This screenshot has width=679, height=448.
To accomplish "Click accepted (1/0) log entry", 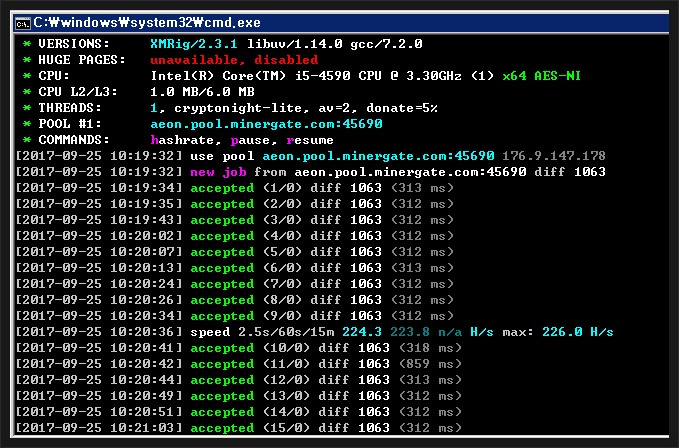I will pyautogui.click(x=234, y=188).
